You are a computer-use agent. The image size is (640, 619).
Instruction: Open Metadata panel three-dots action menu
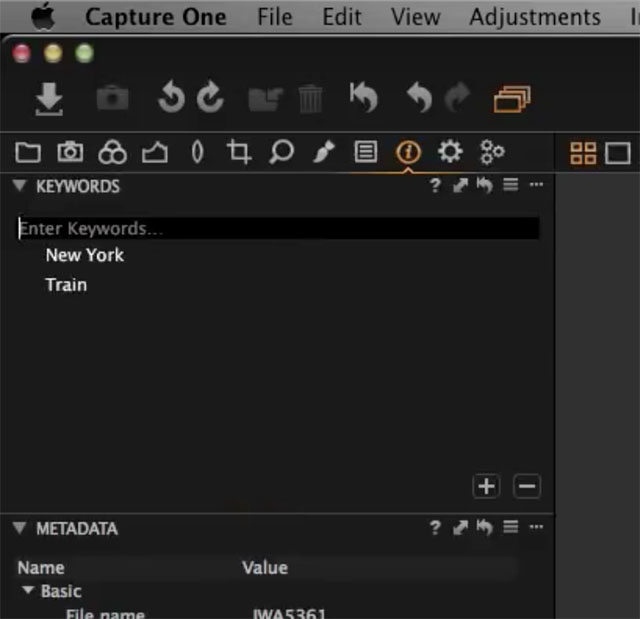click(x=536, y=527)
